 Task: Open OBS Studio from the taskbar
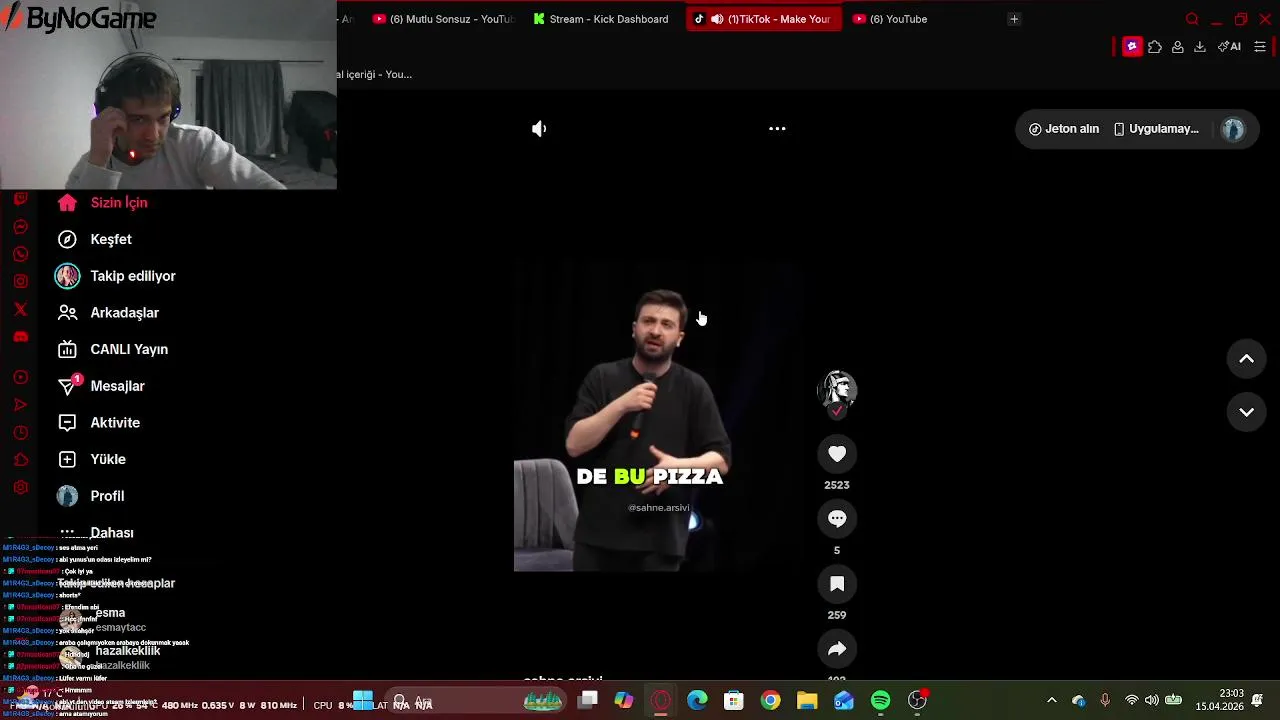[x=917, y=701]
